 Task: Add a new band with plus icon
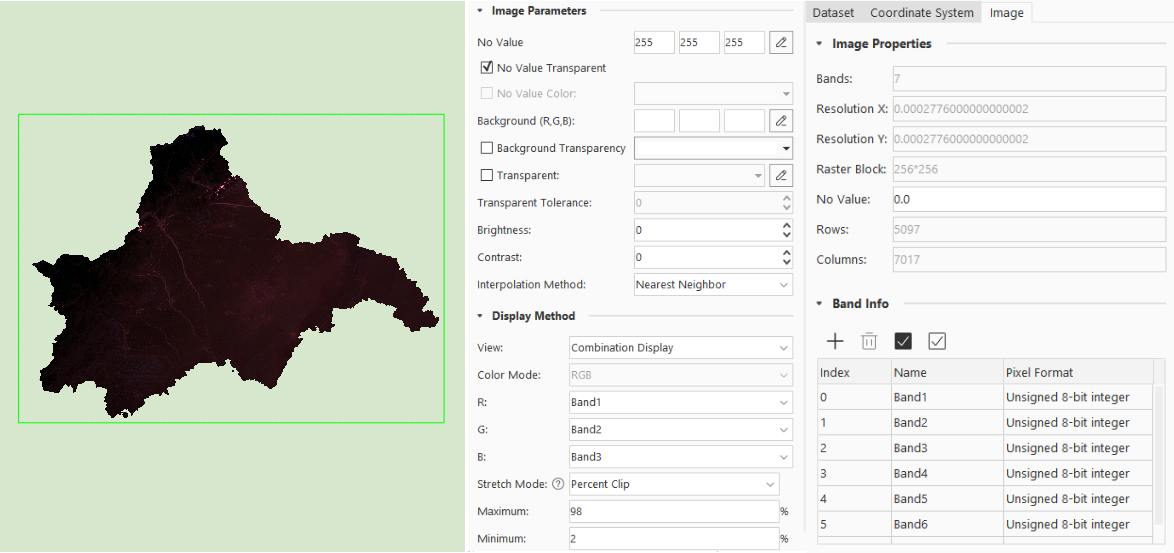pyautogui.click(x=836, y=341)
